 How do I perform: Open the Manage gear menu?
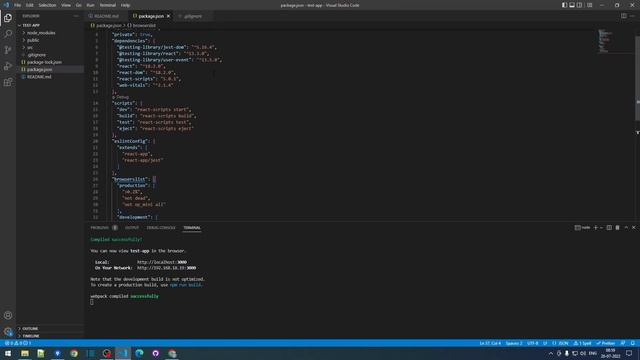[8, 331]
